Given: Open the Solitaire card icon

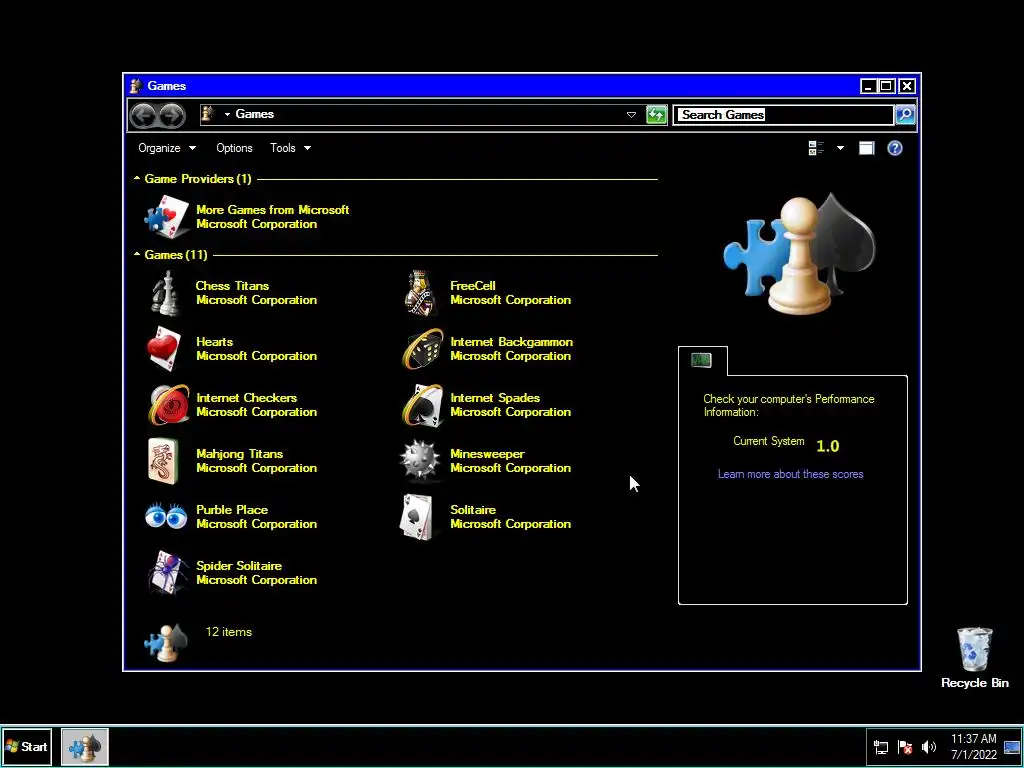Looking at the screenshot, I should [417, 517].
